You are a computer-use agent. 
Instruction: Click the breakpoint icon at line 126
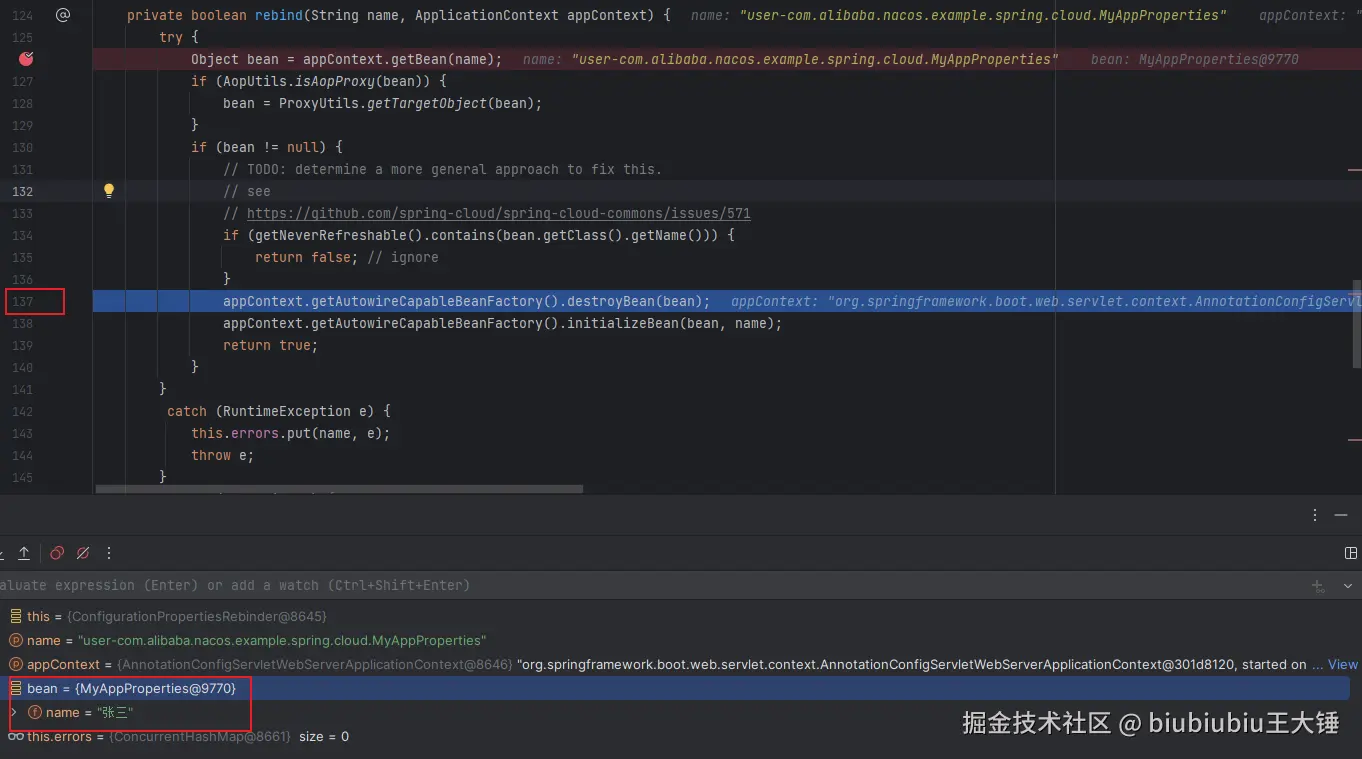26,59
